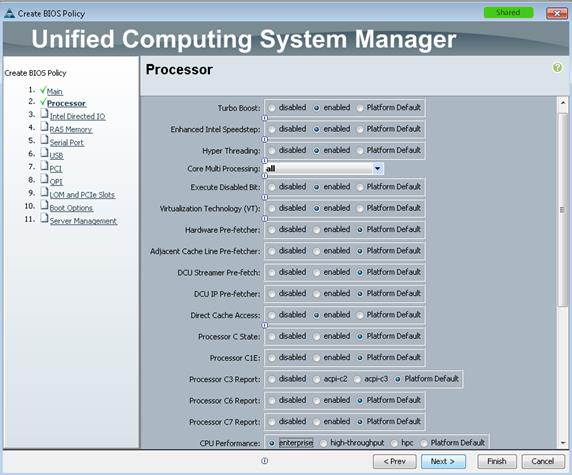Click the Next button

point(443,462)
